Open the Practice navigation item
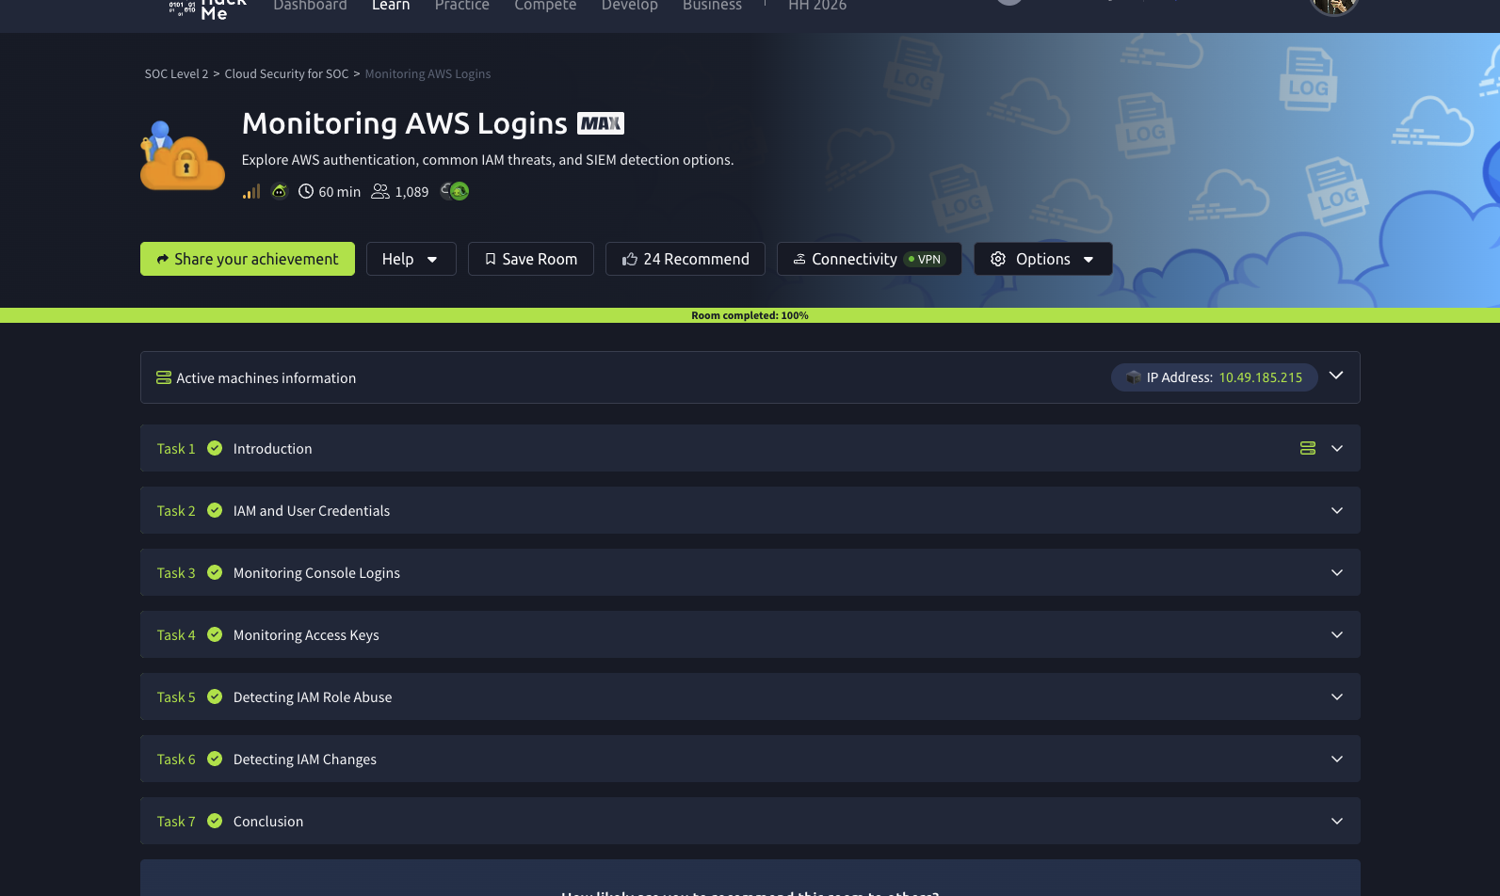The width and height of the screenshot is (1500, 896). [462, 5]
